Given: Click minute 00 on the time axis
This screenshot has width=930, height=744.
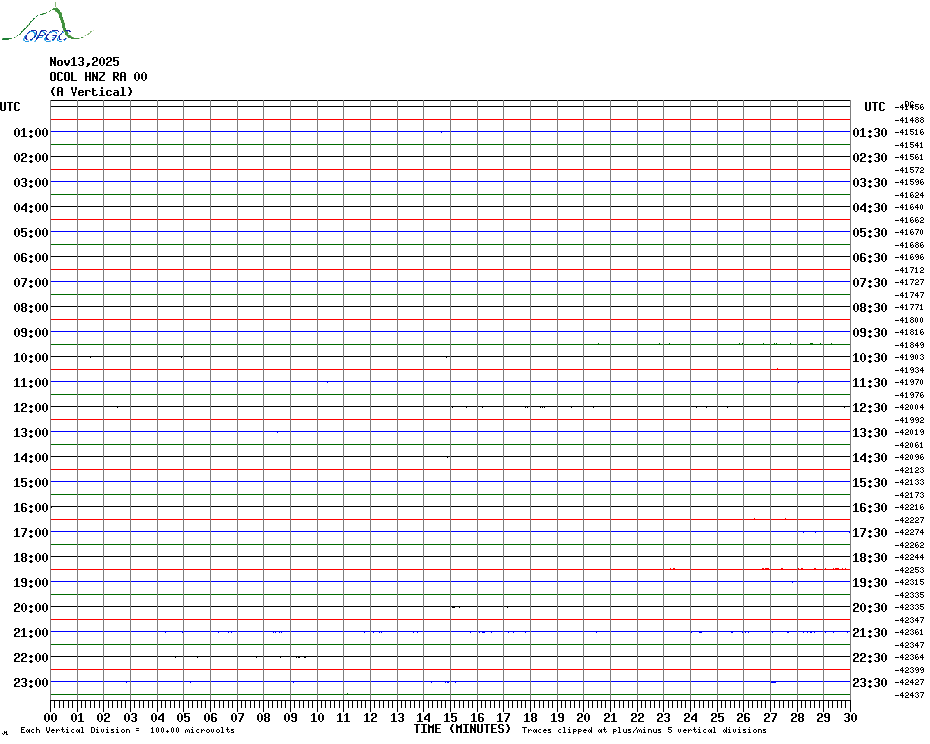Looking at the screenshot, I should (51, 717).
